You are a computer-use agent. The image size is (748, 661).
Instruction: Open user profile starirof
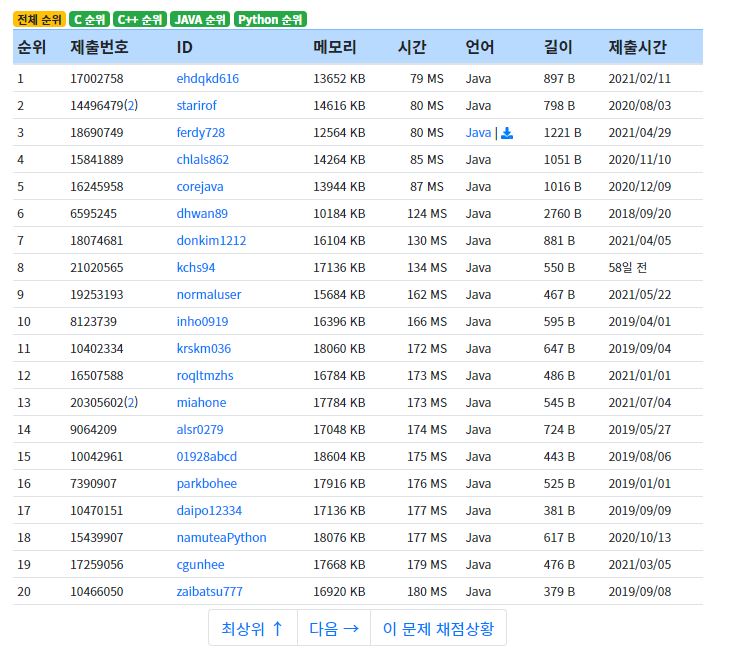coord(197,106)
